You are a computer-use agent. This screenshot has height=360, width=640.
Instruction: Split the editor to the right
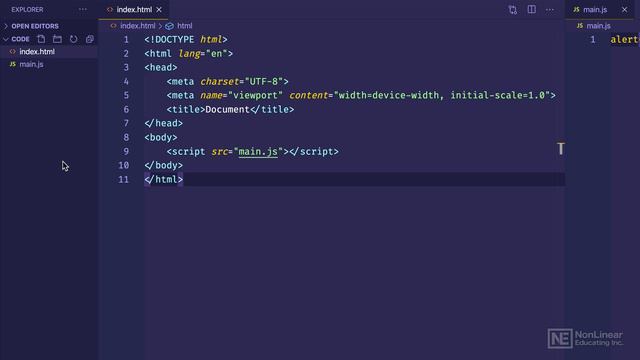[x=531, y=9]
